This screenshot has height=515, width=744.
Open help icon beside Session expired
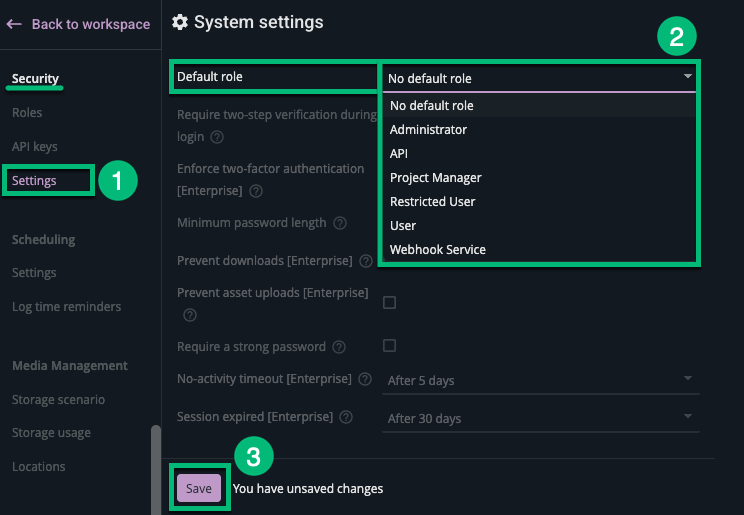[346, 417]
